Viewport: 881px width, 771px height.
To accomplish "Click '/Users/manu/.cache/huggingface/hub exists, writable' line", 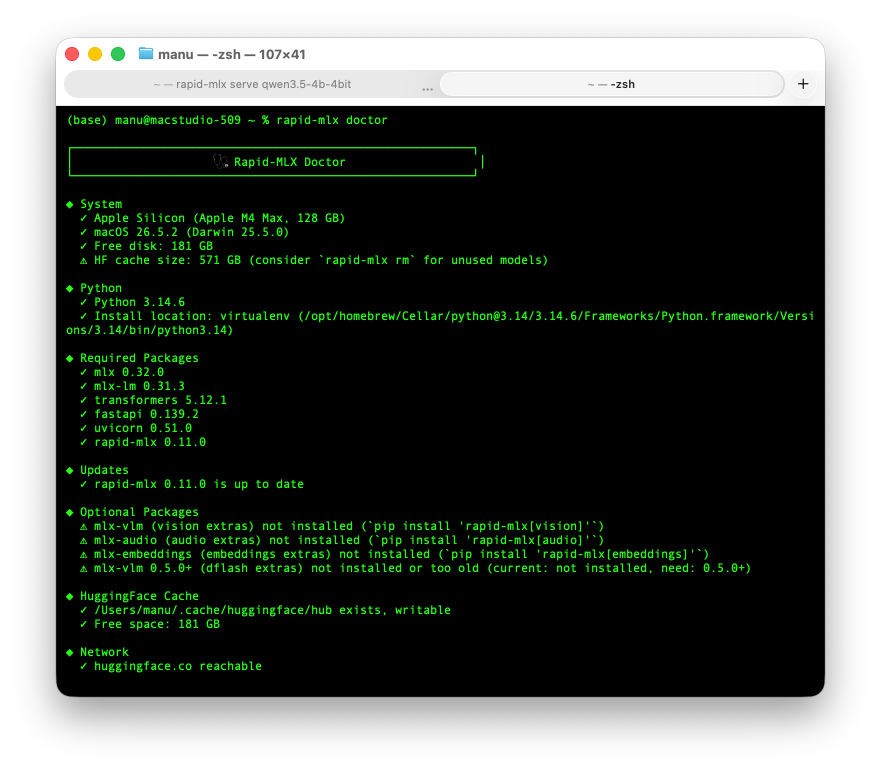I will (x=272, y=610).
